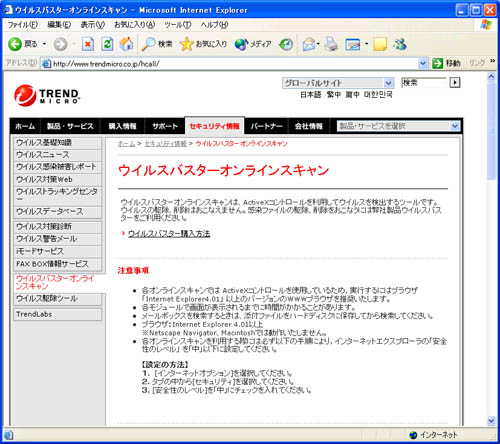Expand the Edit button dropdown arrow
Screen dimensions: 500x444
click(x=366, y=44)
